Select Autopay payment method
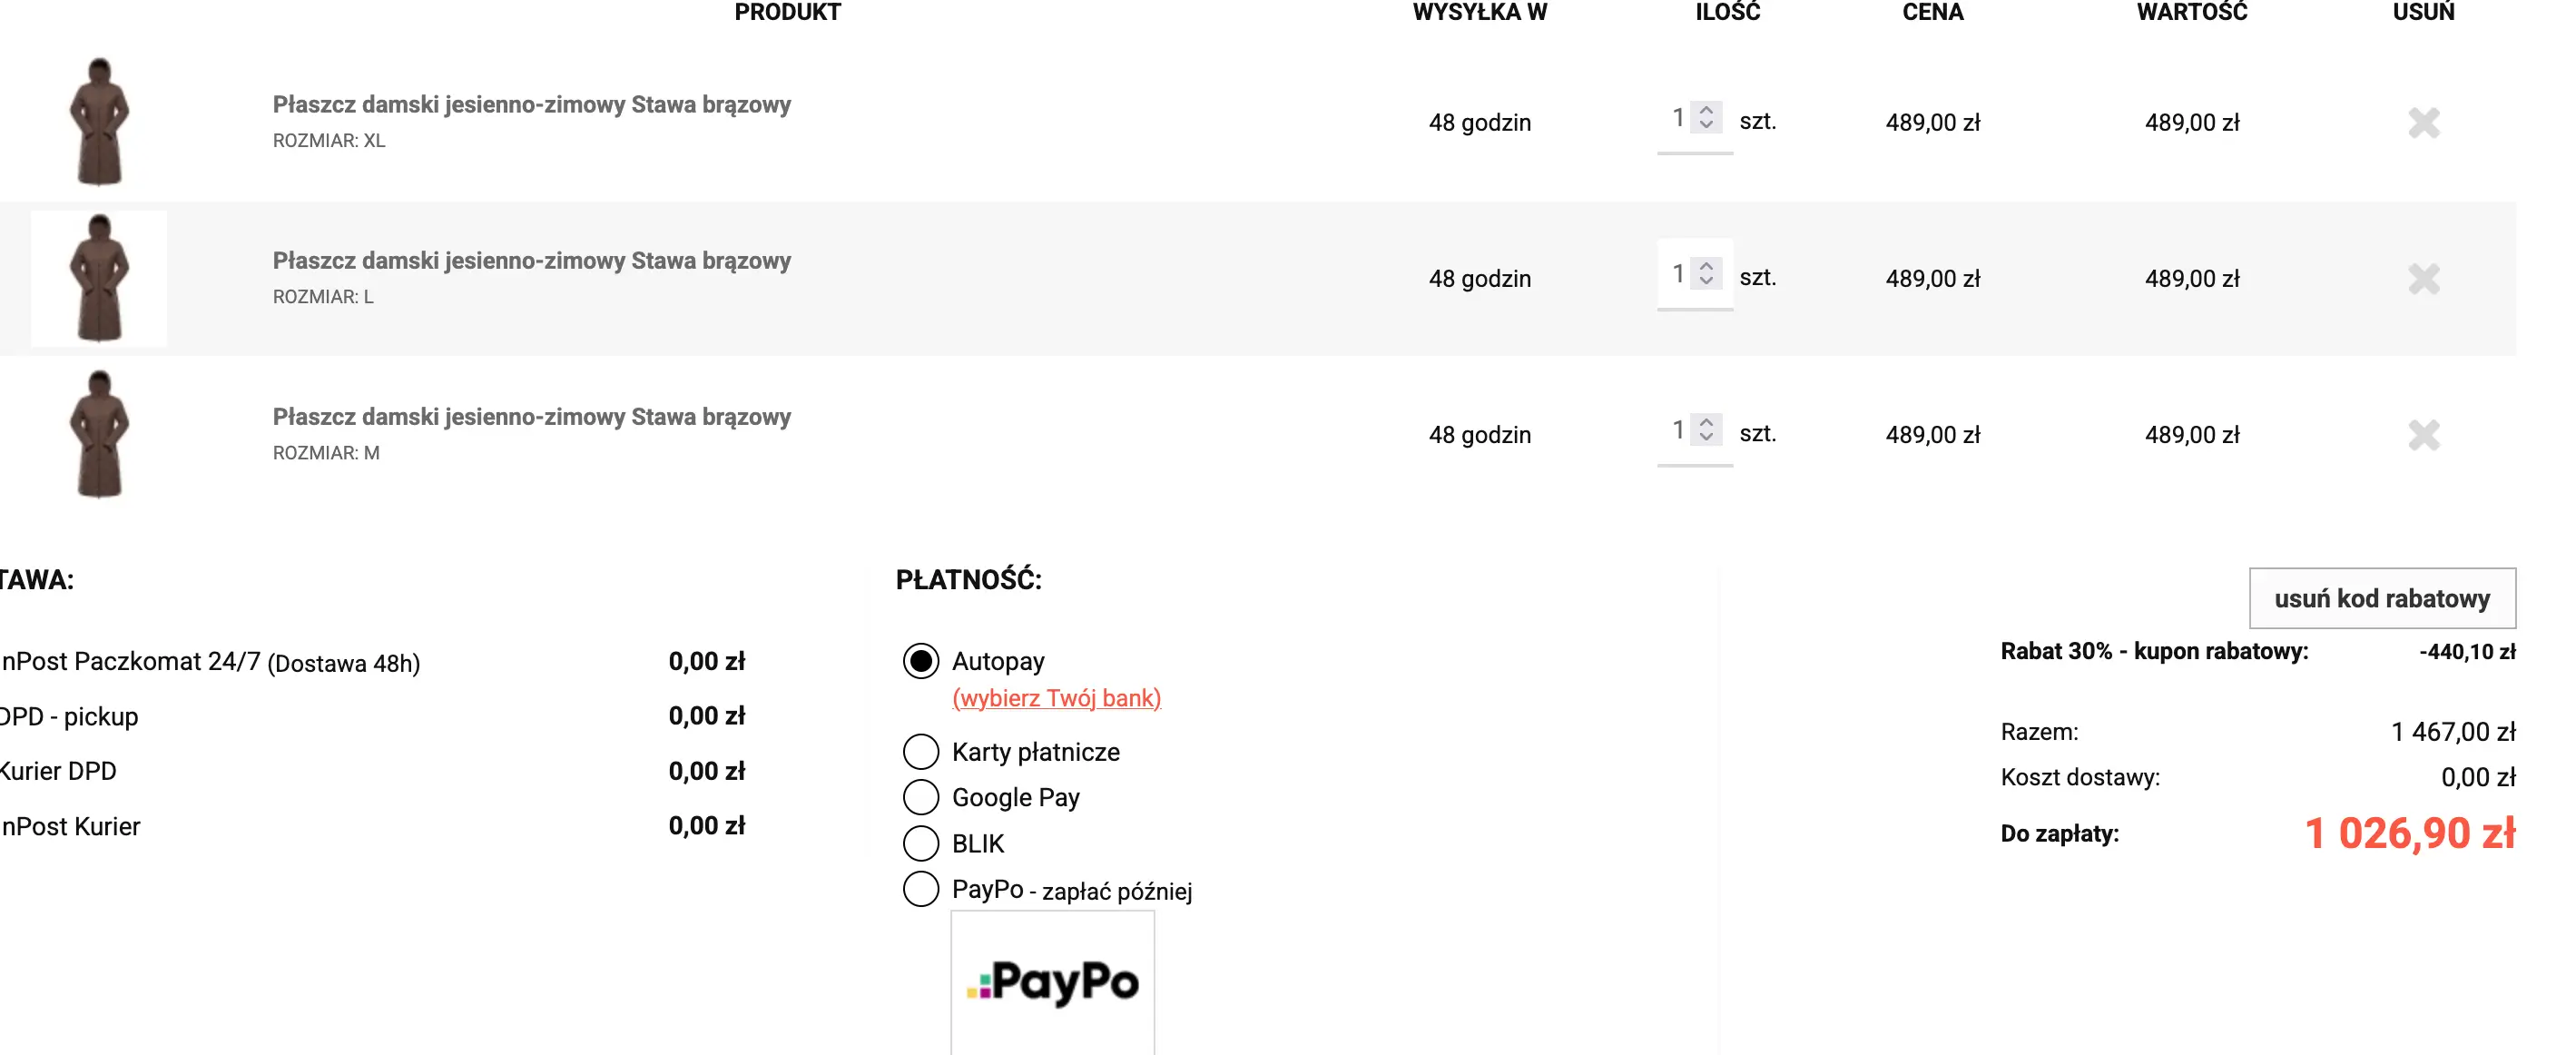This screenshot has height=1055, width=2576. point(920,661)
